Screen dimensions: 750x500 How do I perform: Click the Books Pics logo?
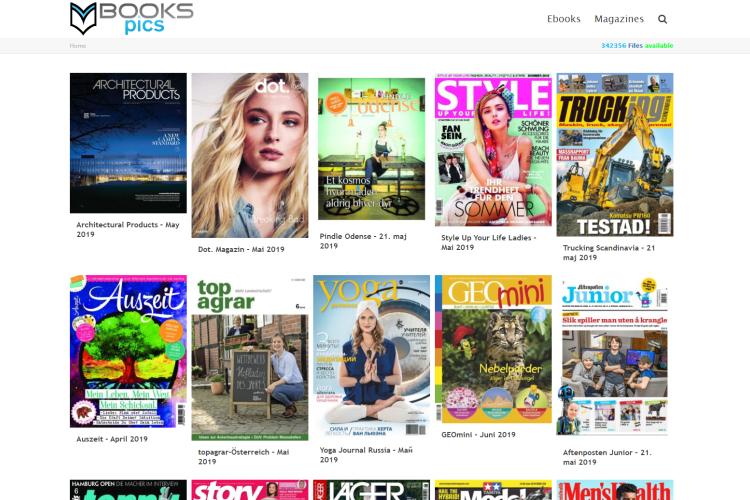[x=132, y=18]
